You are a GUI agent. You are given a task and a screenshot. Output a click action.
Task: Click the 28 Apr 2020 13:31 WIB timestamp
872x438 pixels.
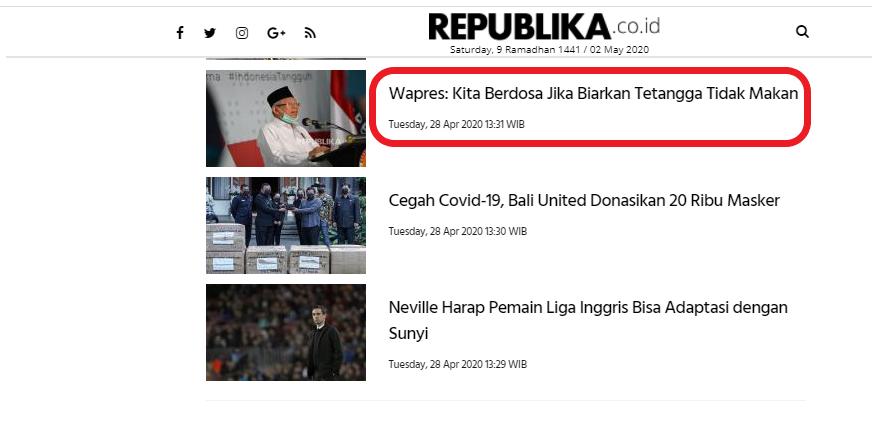pyautogui.click(x=457, y=124)
